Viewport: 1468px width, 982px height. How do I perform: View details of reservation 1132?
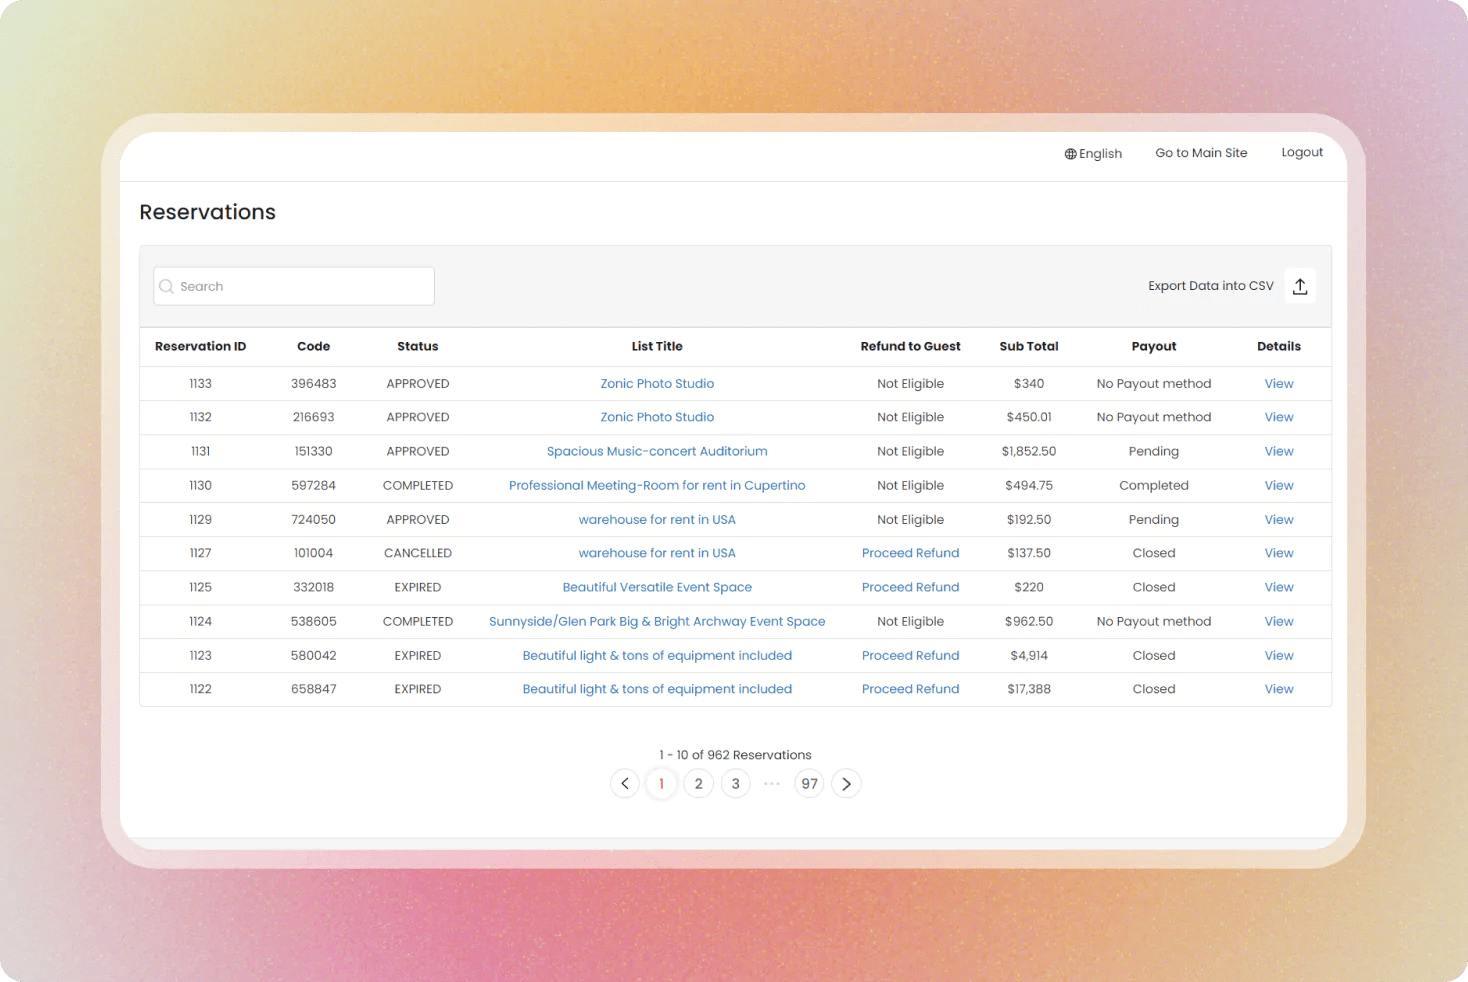coord(1279,417)
